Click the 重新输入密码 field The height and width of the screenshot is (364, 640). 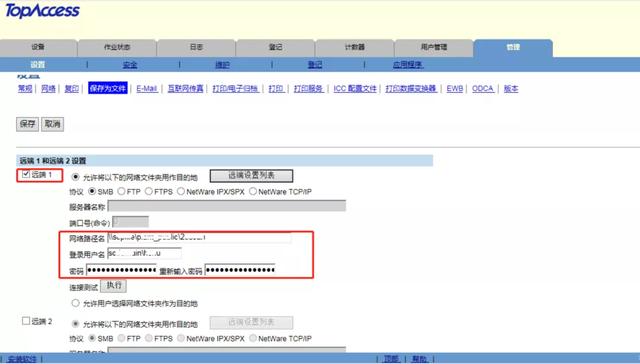click(x=240, y=270)
